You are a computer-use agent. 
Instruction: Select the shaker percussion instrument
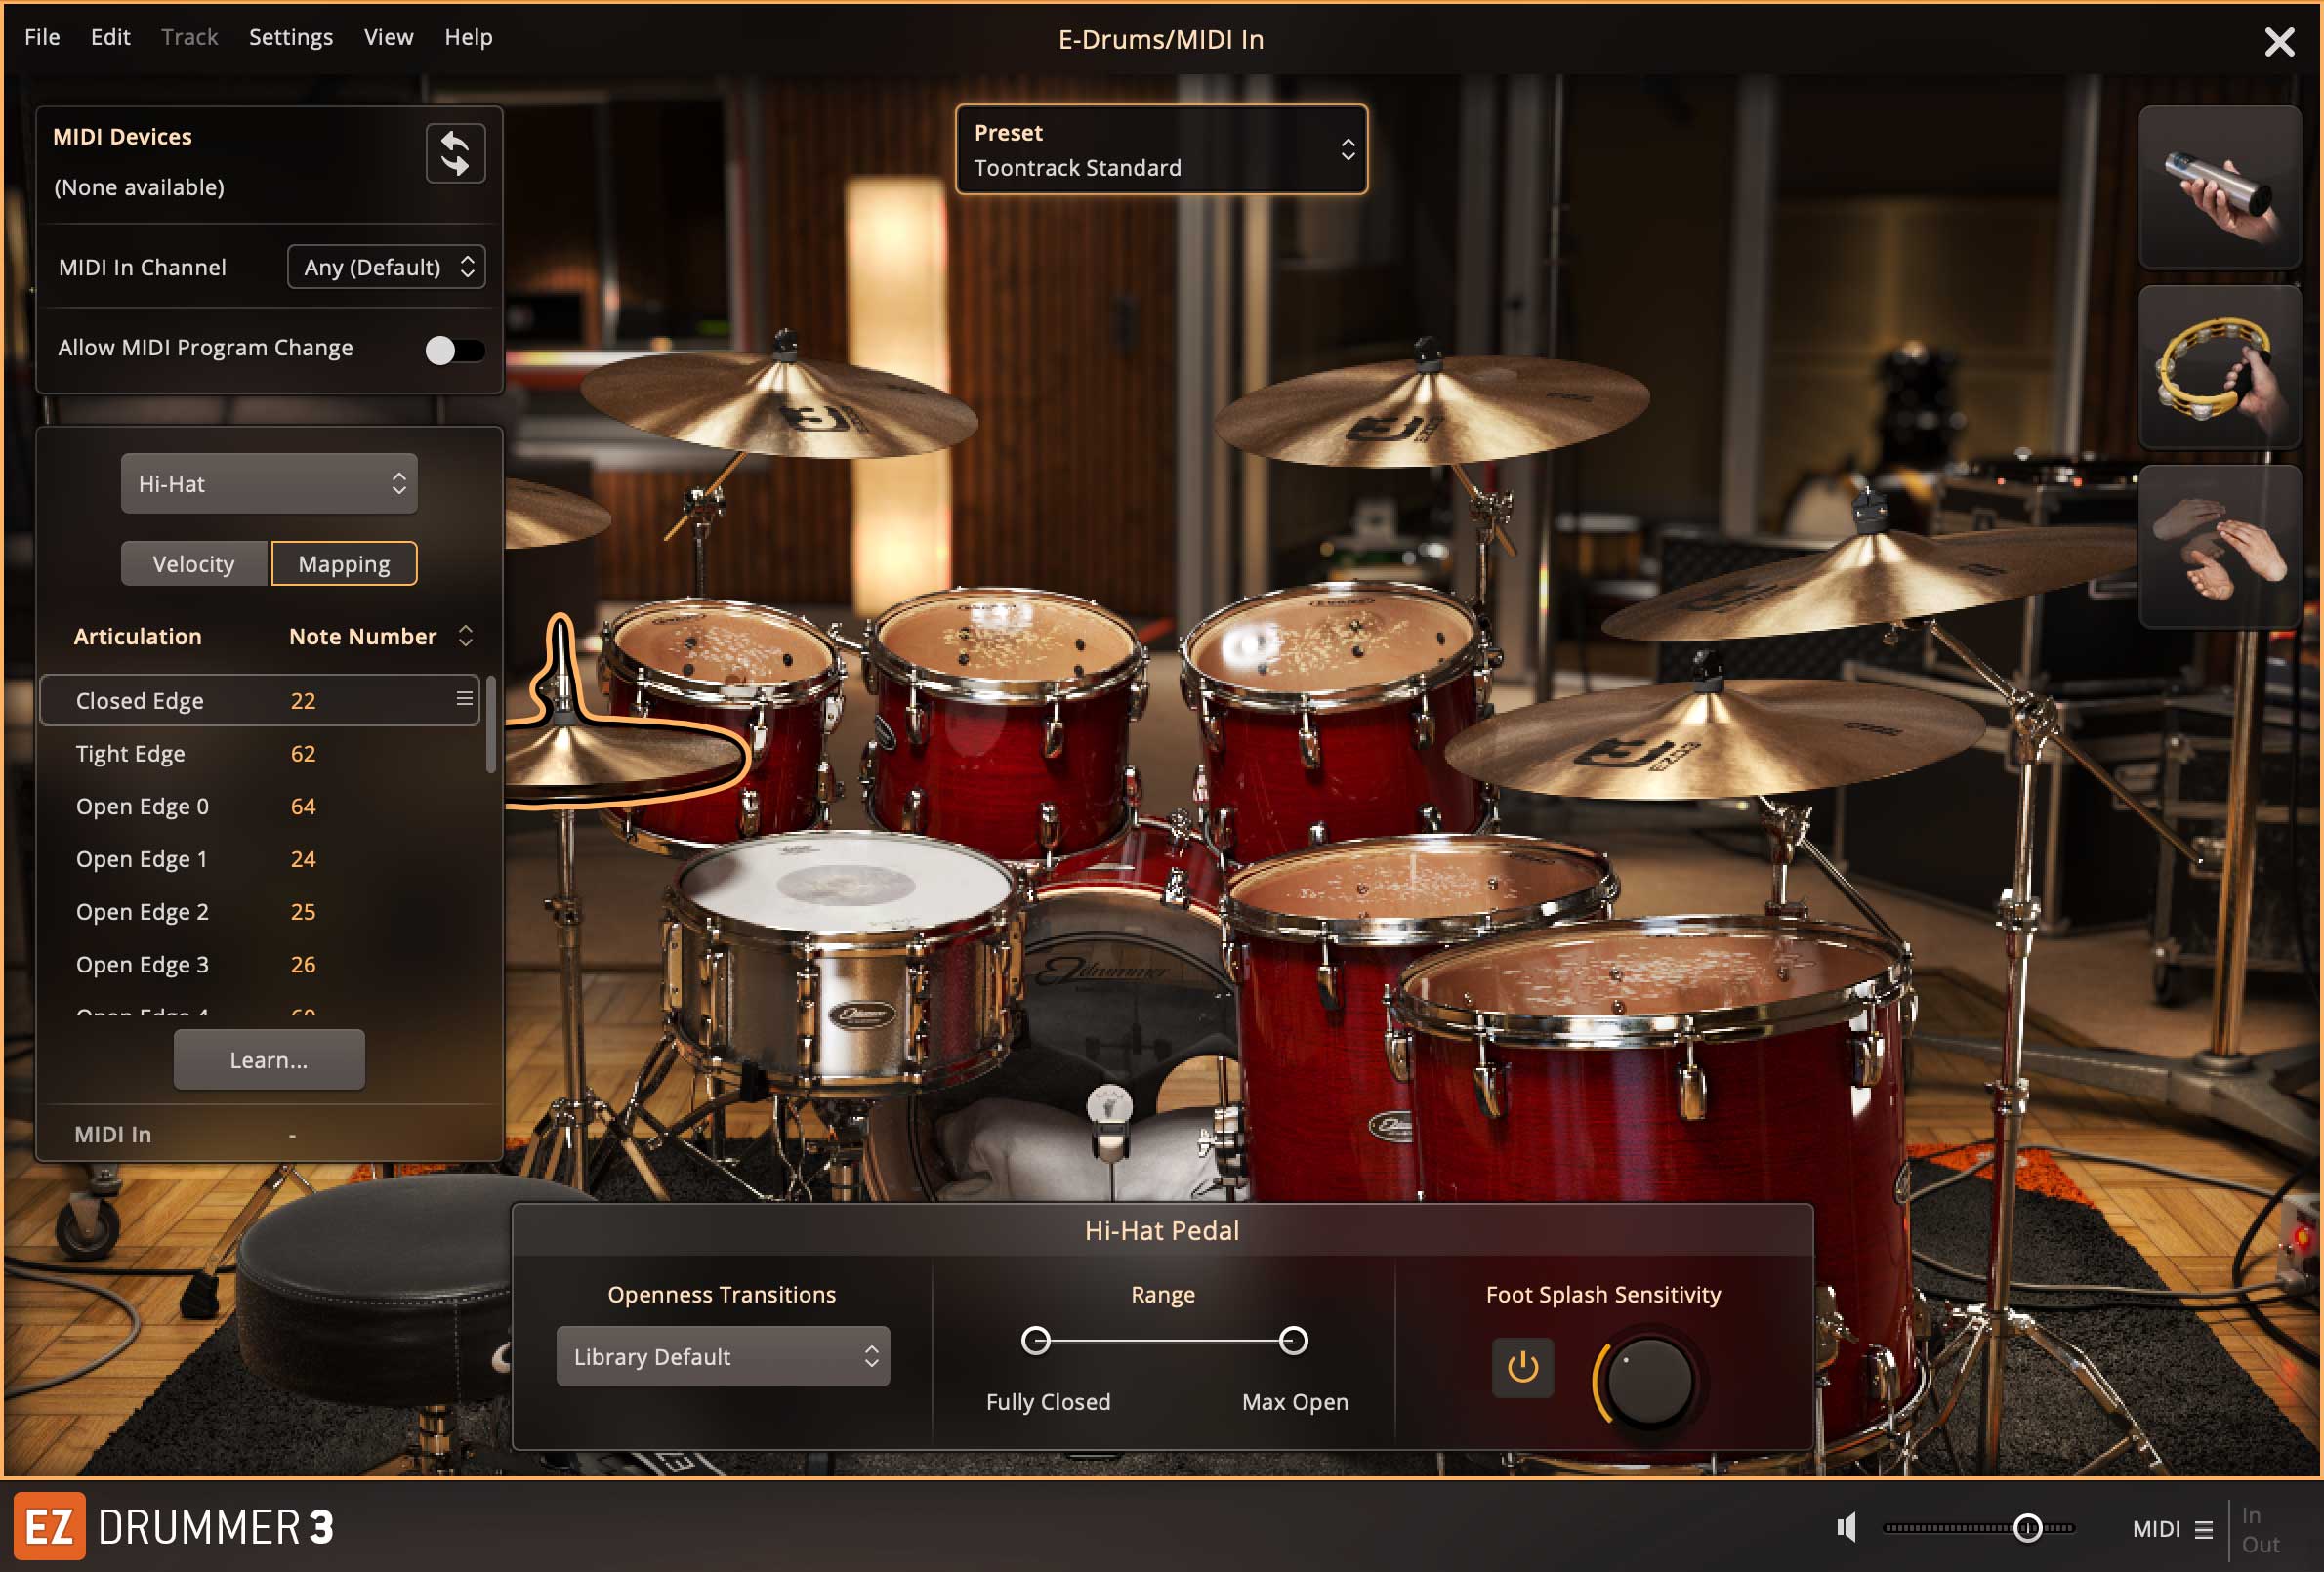(x=2218, y=188)
